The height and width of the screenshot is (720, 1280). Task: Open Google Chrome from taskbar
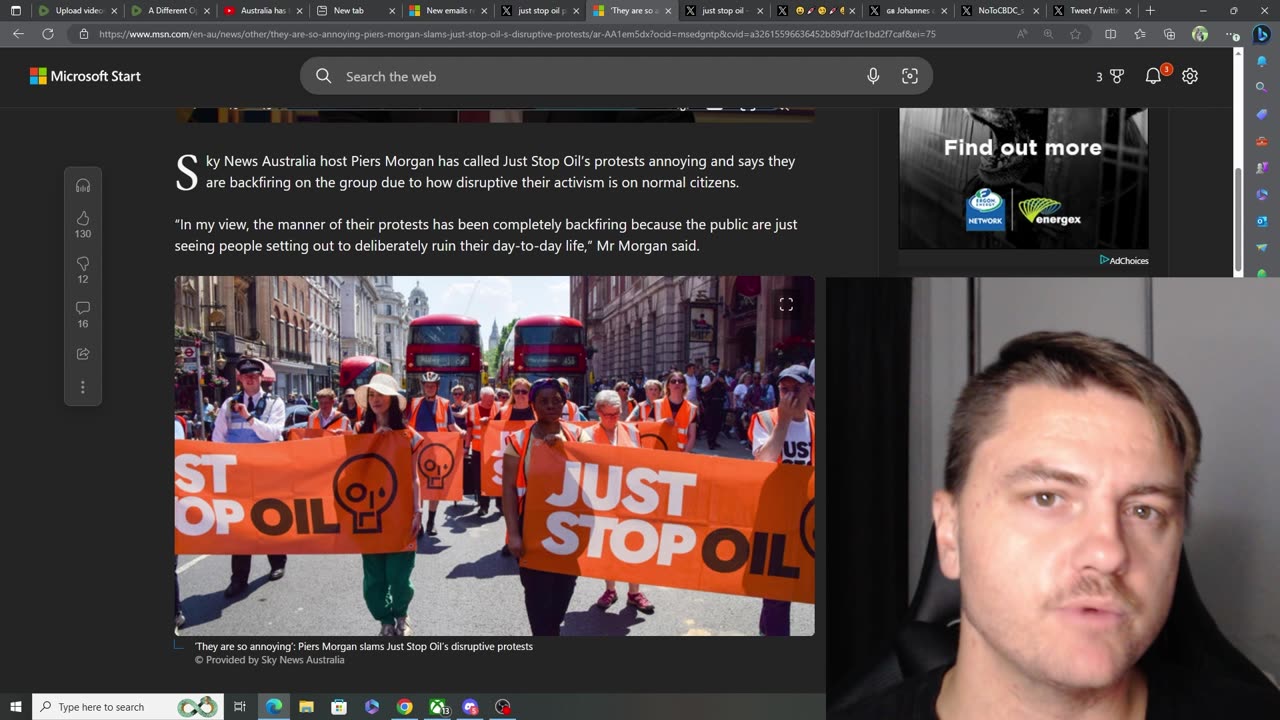click(x=404, y=707)
